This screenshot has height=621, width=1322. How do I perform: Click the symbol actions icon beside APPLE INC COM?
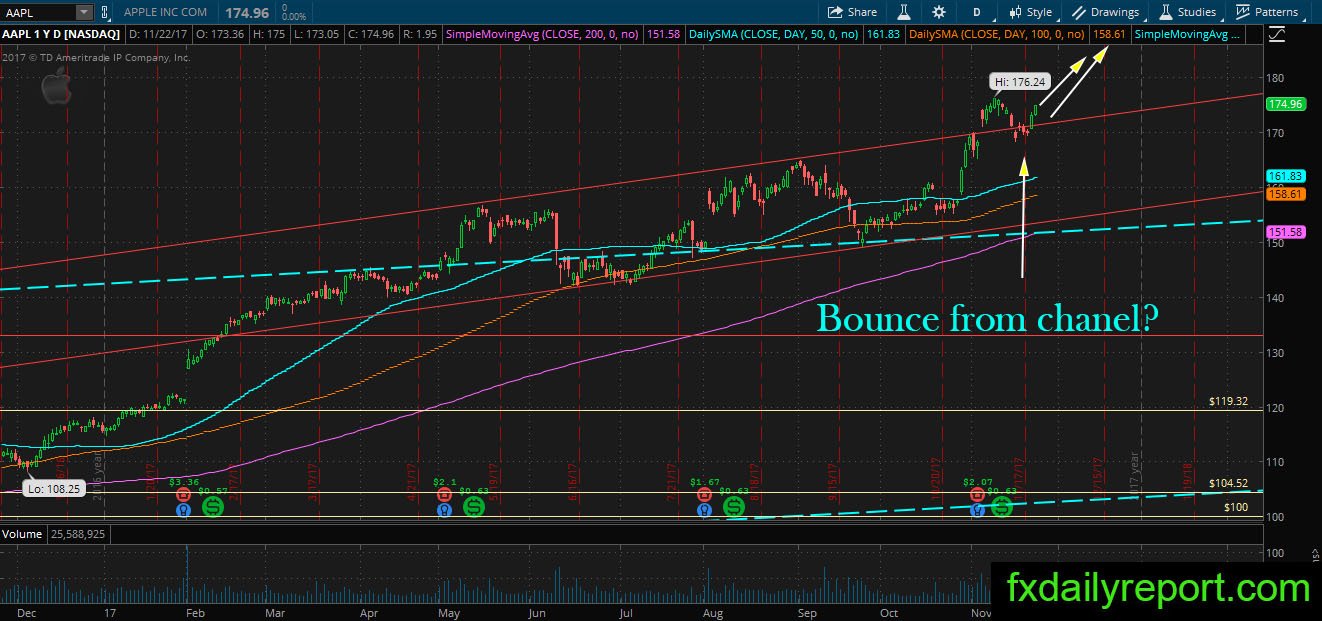pyautogui.click(x=105, y=12)
